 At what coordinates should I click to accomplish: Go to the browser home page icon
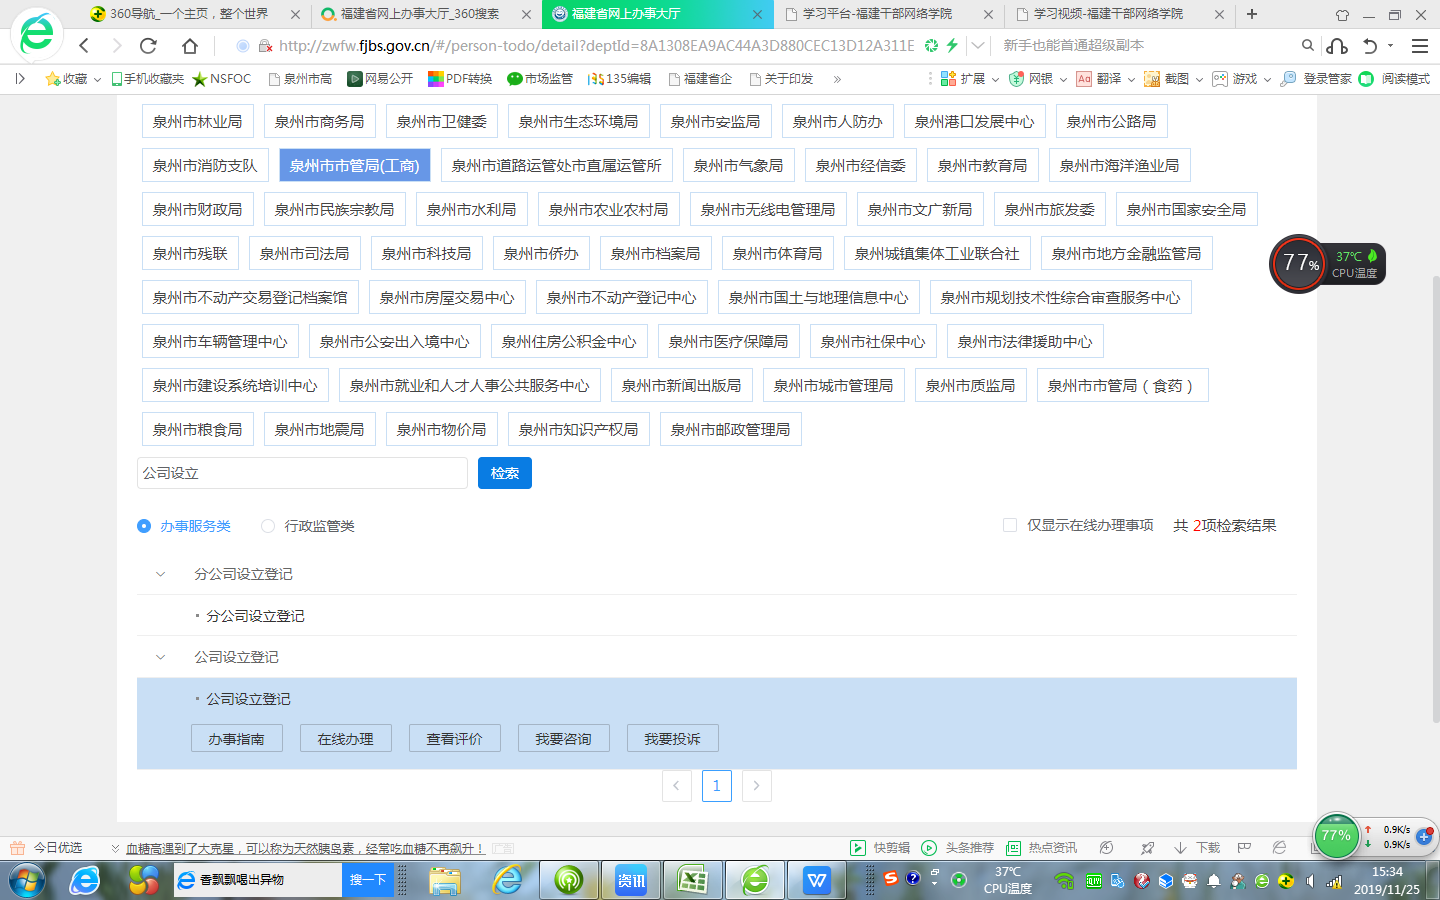(190, 46)
